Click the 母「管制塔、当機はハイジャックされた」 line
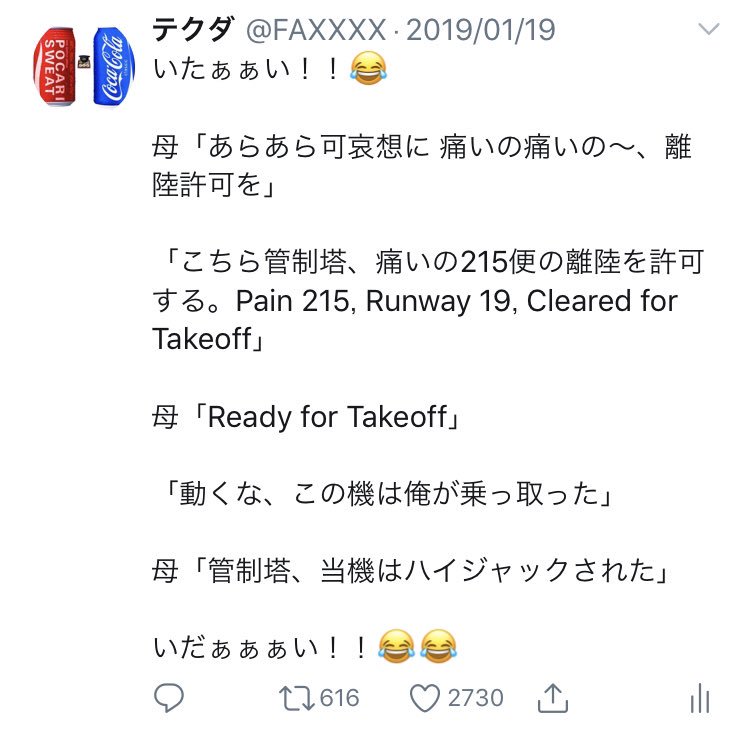 coord(411,571)
